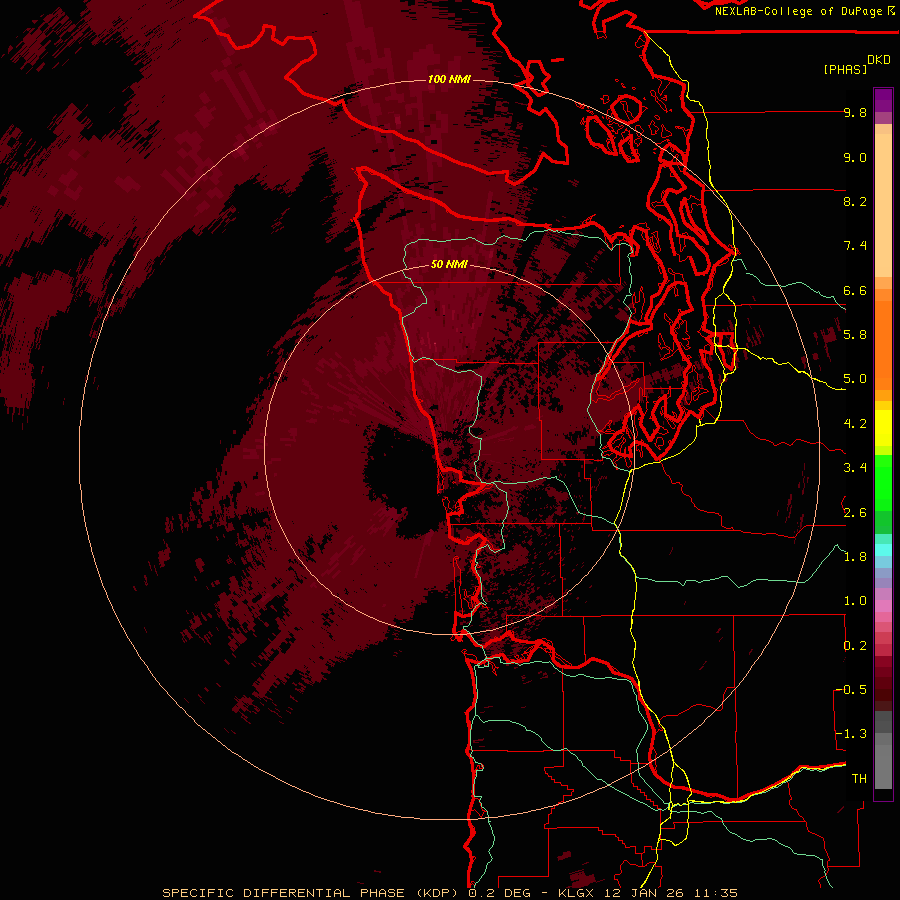Select the 7.4 legend value
The width and height of the screenshot is (900, 900).
point(855,246)
